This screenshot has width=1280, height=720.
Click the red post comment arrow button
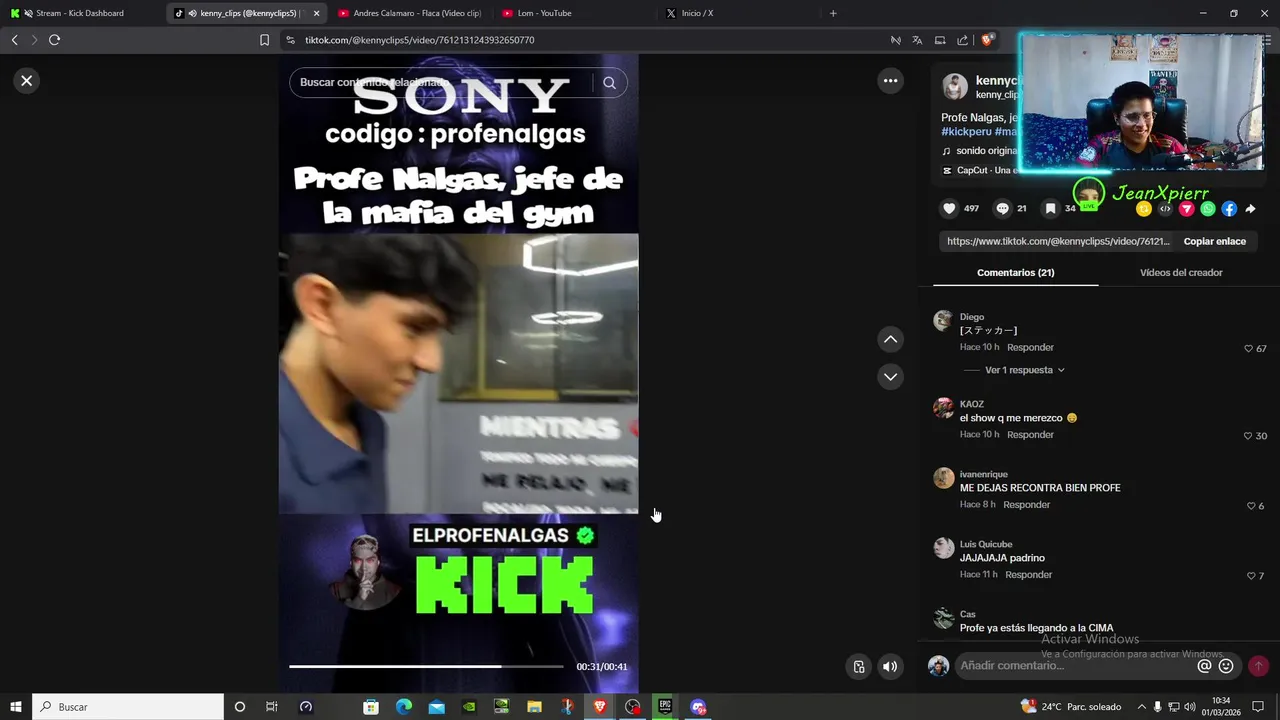coord(1258,666)
